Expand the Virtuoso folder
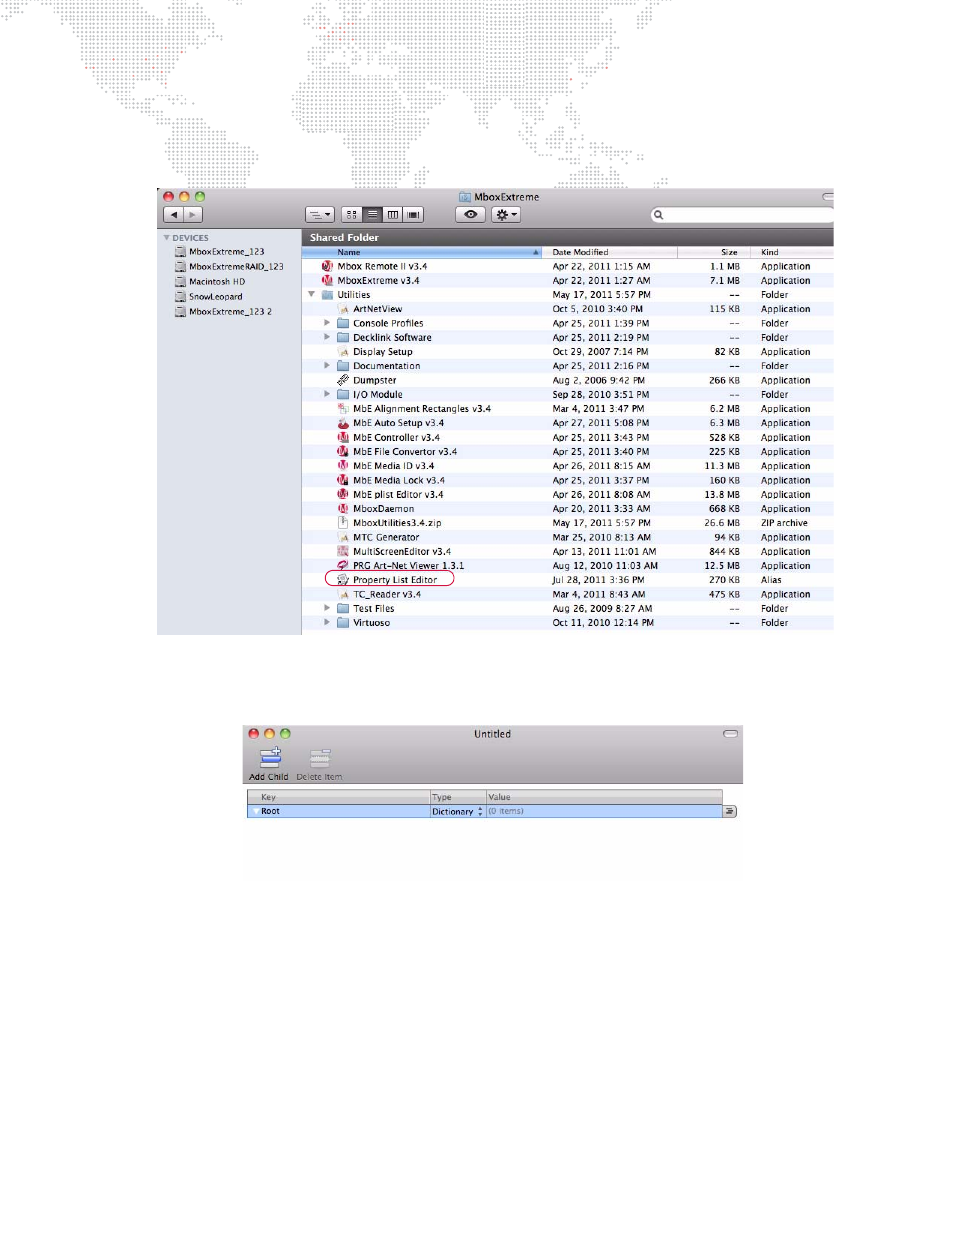The width and height of the screenshot is (954, 1235). [x=327, y=623]
